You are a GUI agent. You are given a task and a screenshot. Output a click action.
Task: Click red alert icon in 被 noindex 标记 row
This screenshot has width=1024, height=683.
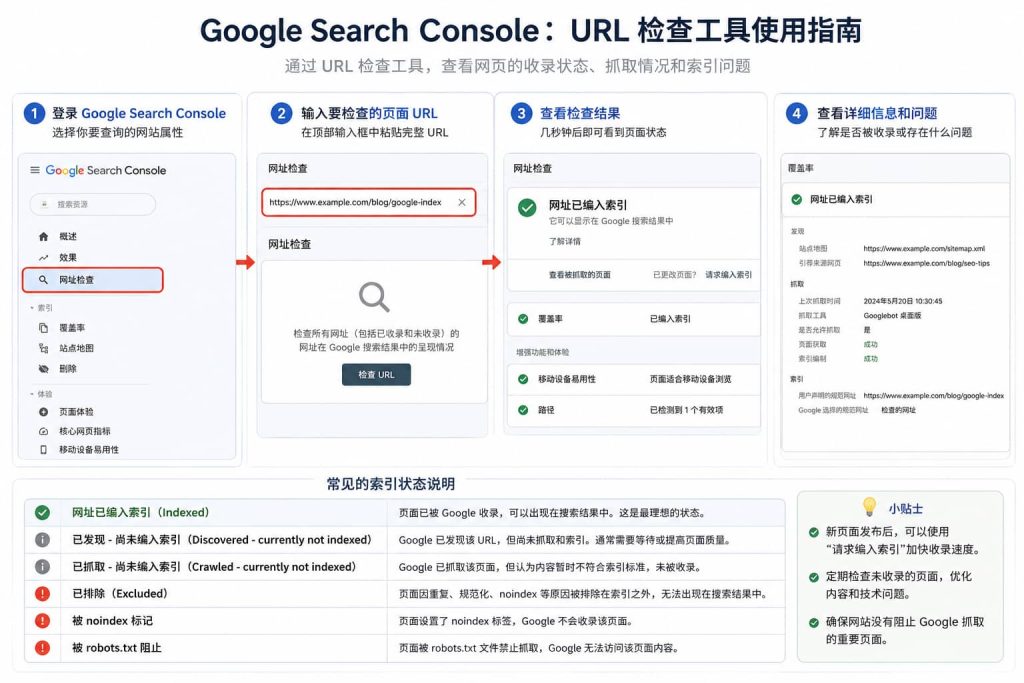click(x=42, y=621)
